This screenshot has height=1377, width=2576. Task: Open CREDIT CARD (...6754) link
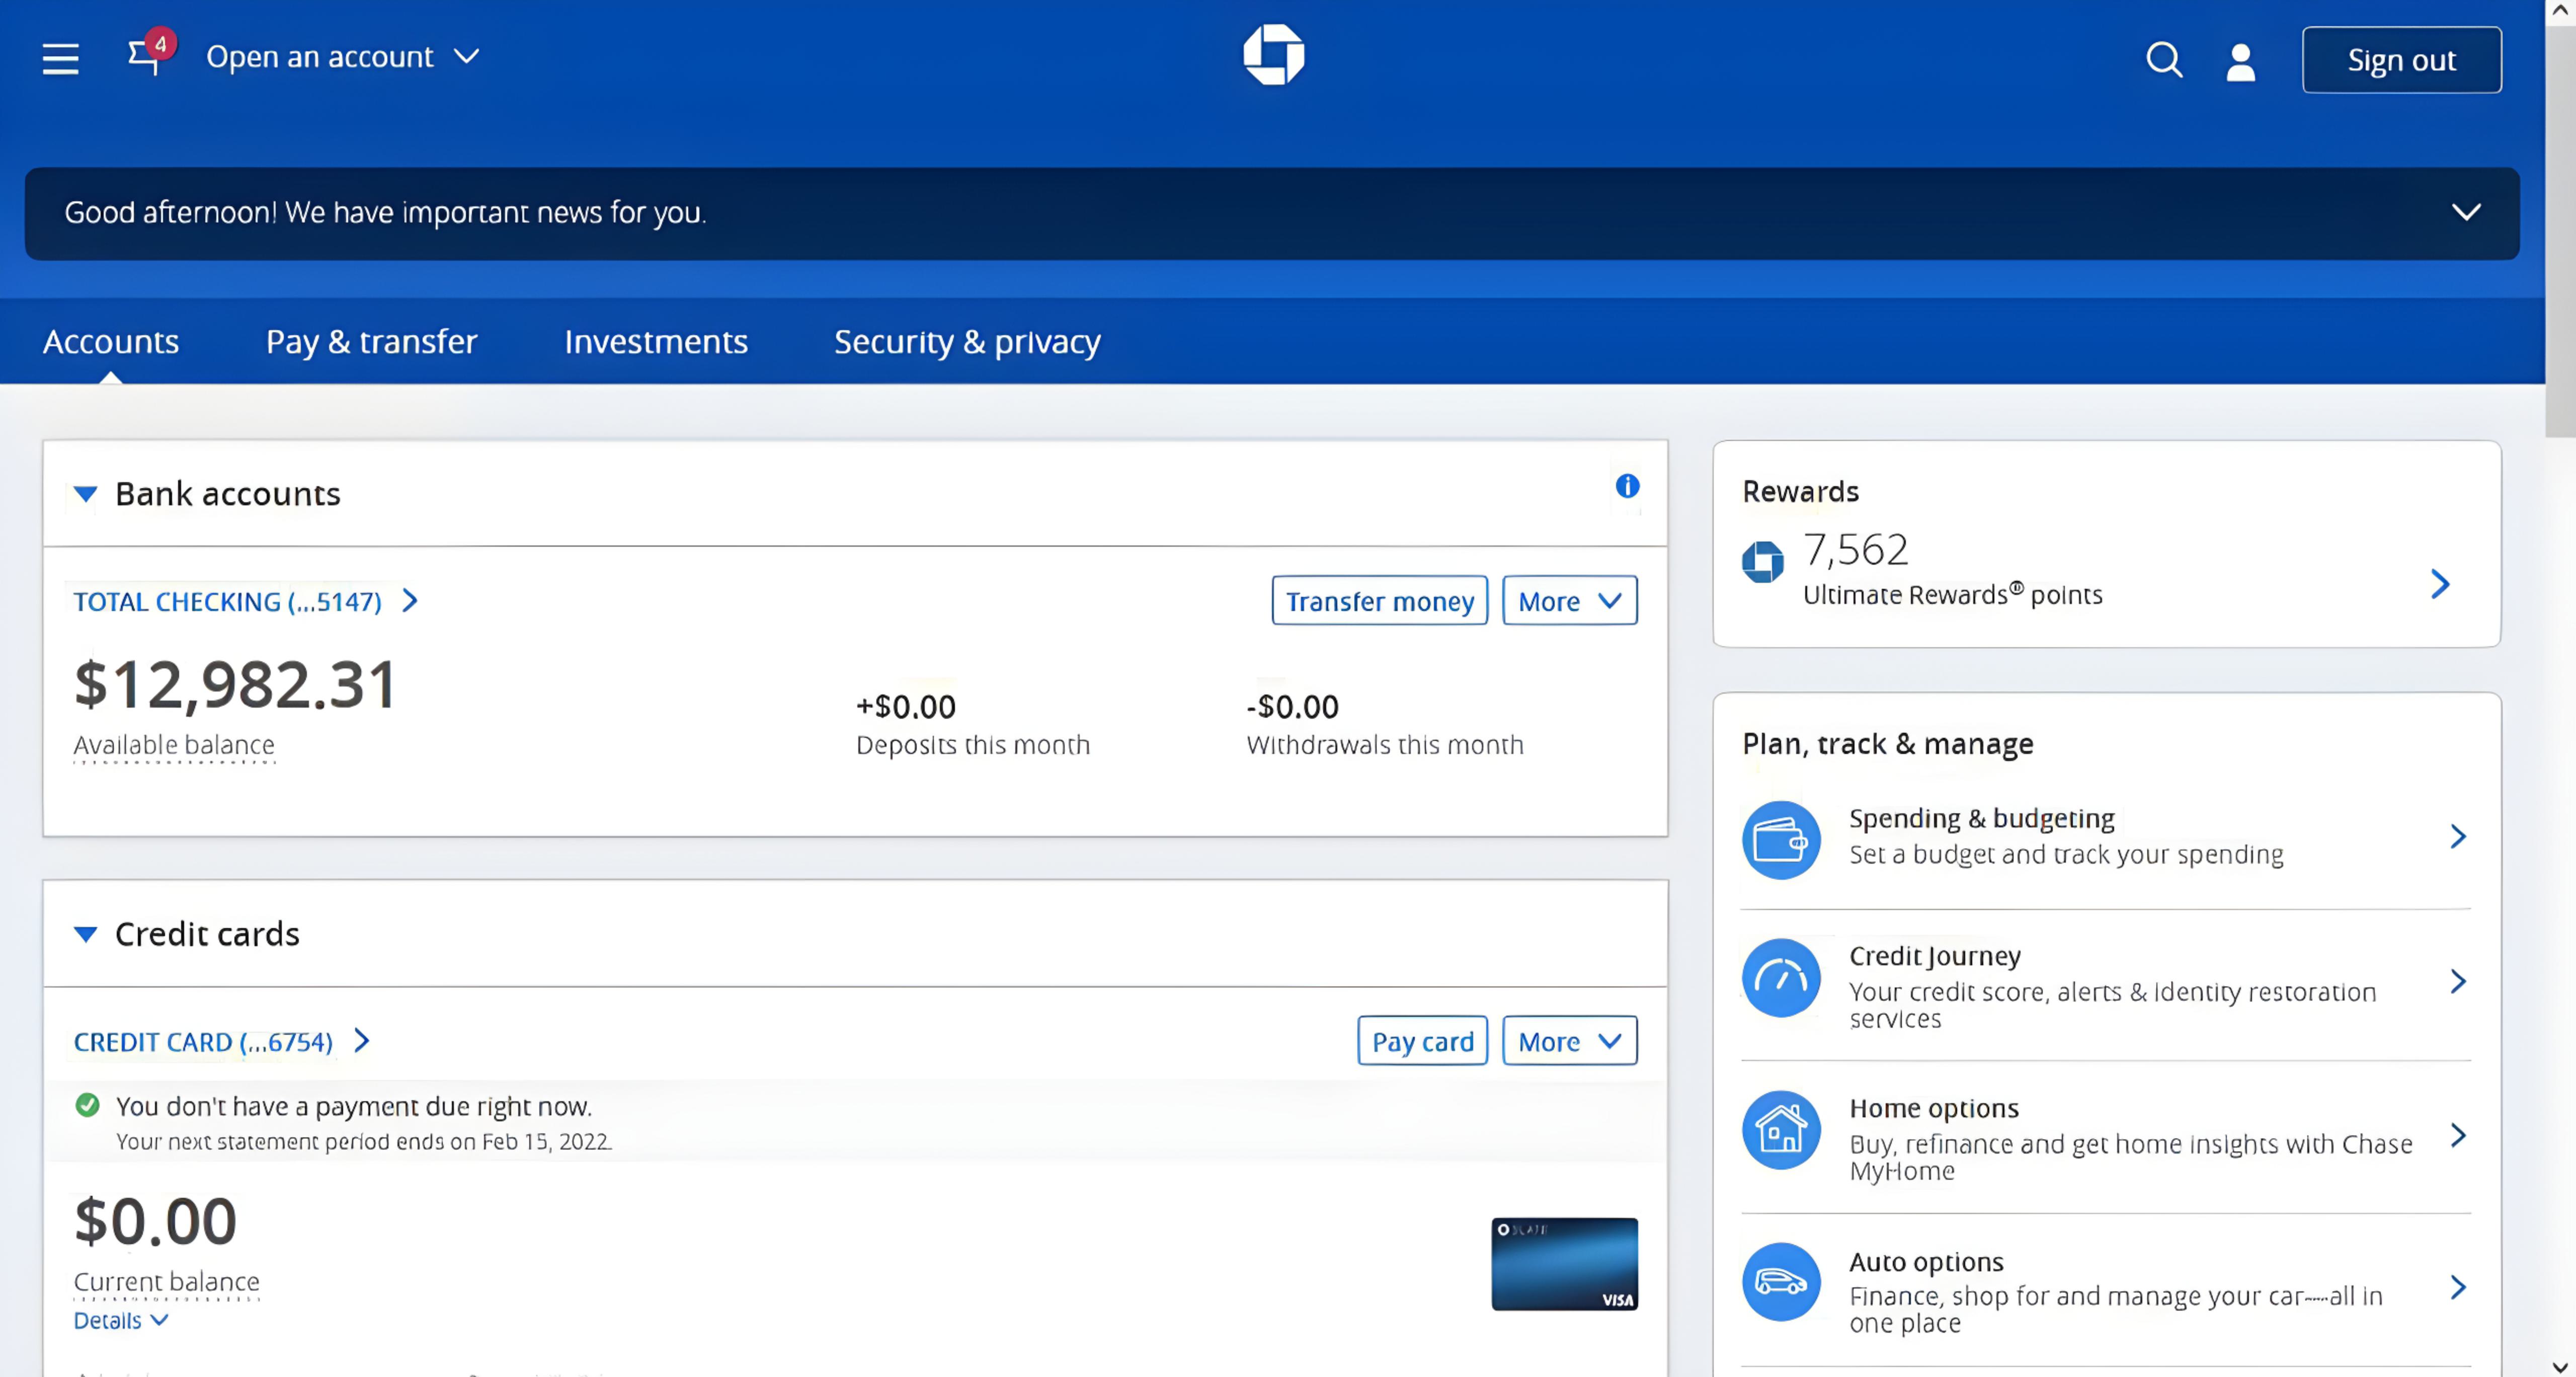coord(203,1042)
